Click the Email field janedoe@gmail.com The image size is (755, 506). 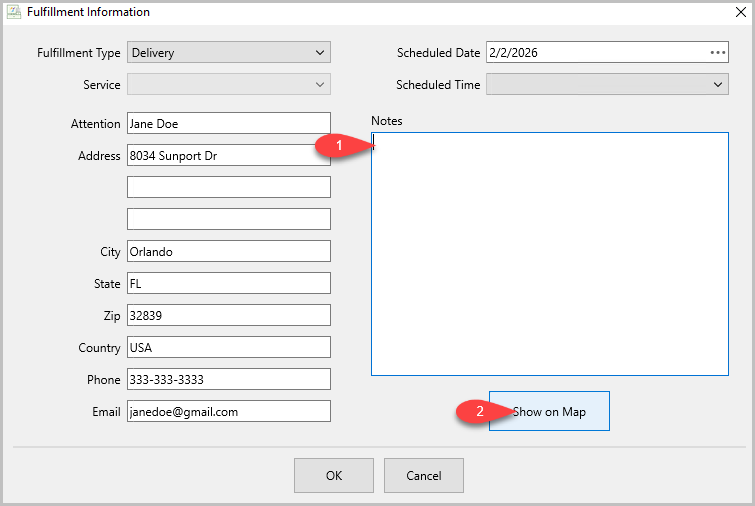click(x=229, y=411)
